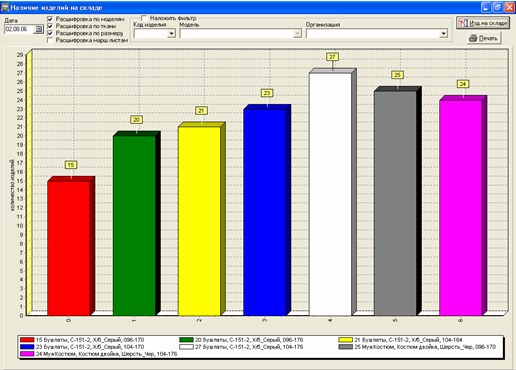Click the white legend swatch
Screen dimensions: 516x370
pos(186,347)
